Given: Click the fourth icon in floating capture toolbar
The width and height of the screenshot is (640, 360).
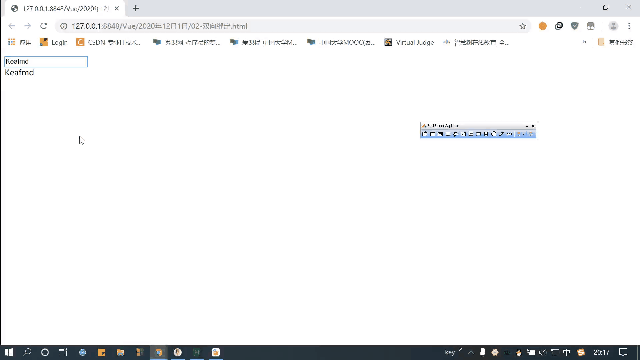Looking at the screenshot, I should [x=448, y=134].
